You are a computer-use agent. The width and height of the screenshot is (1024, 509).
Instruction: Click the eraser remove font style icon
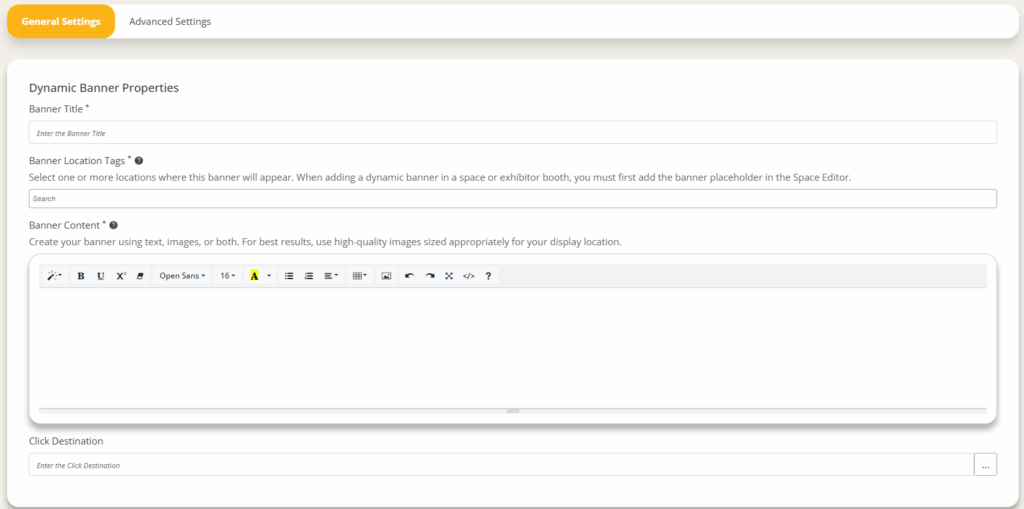tap(140, 276)
